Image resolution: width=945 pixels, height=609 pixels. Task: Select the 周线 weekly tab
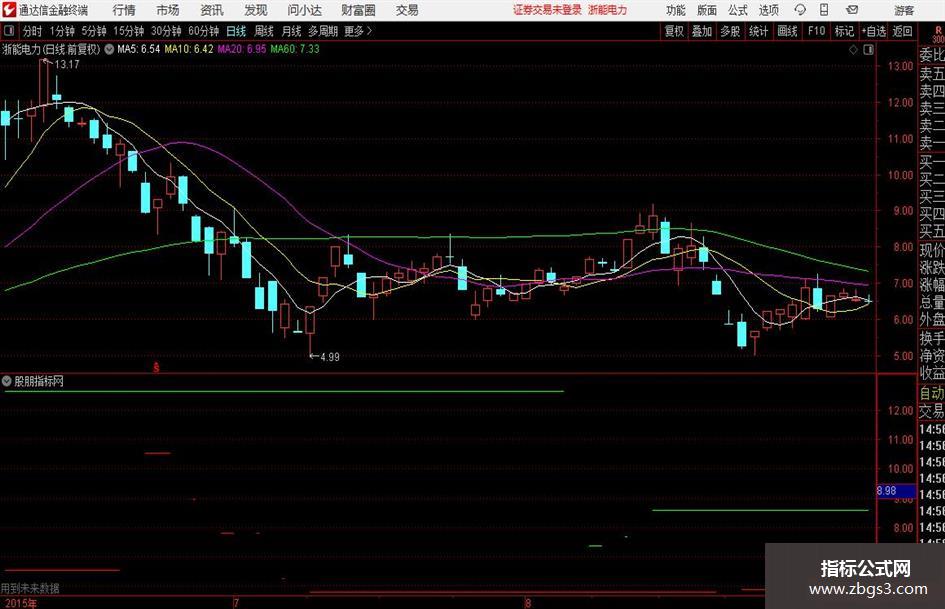(263, 31)
